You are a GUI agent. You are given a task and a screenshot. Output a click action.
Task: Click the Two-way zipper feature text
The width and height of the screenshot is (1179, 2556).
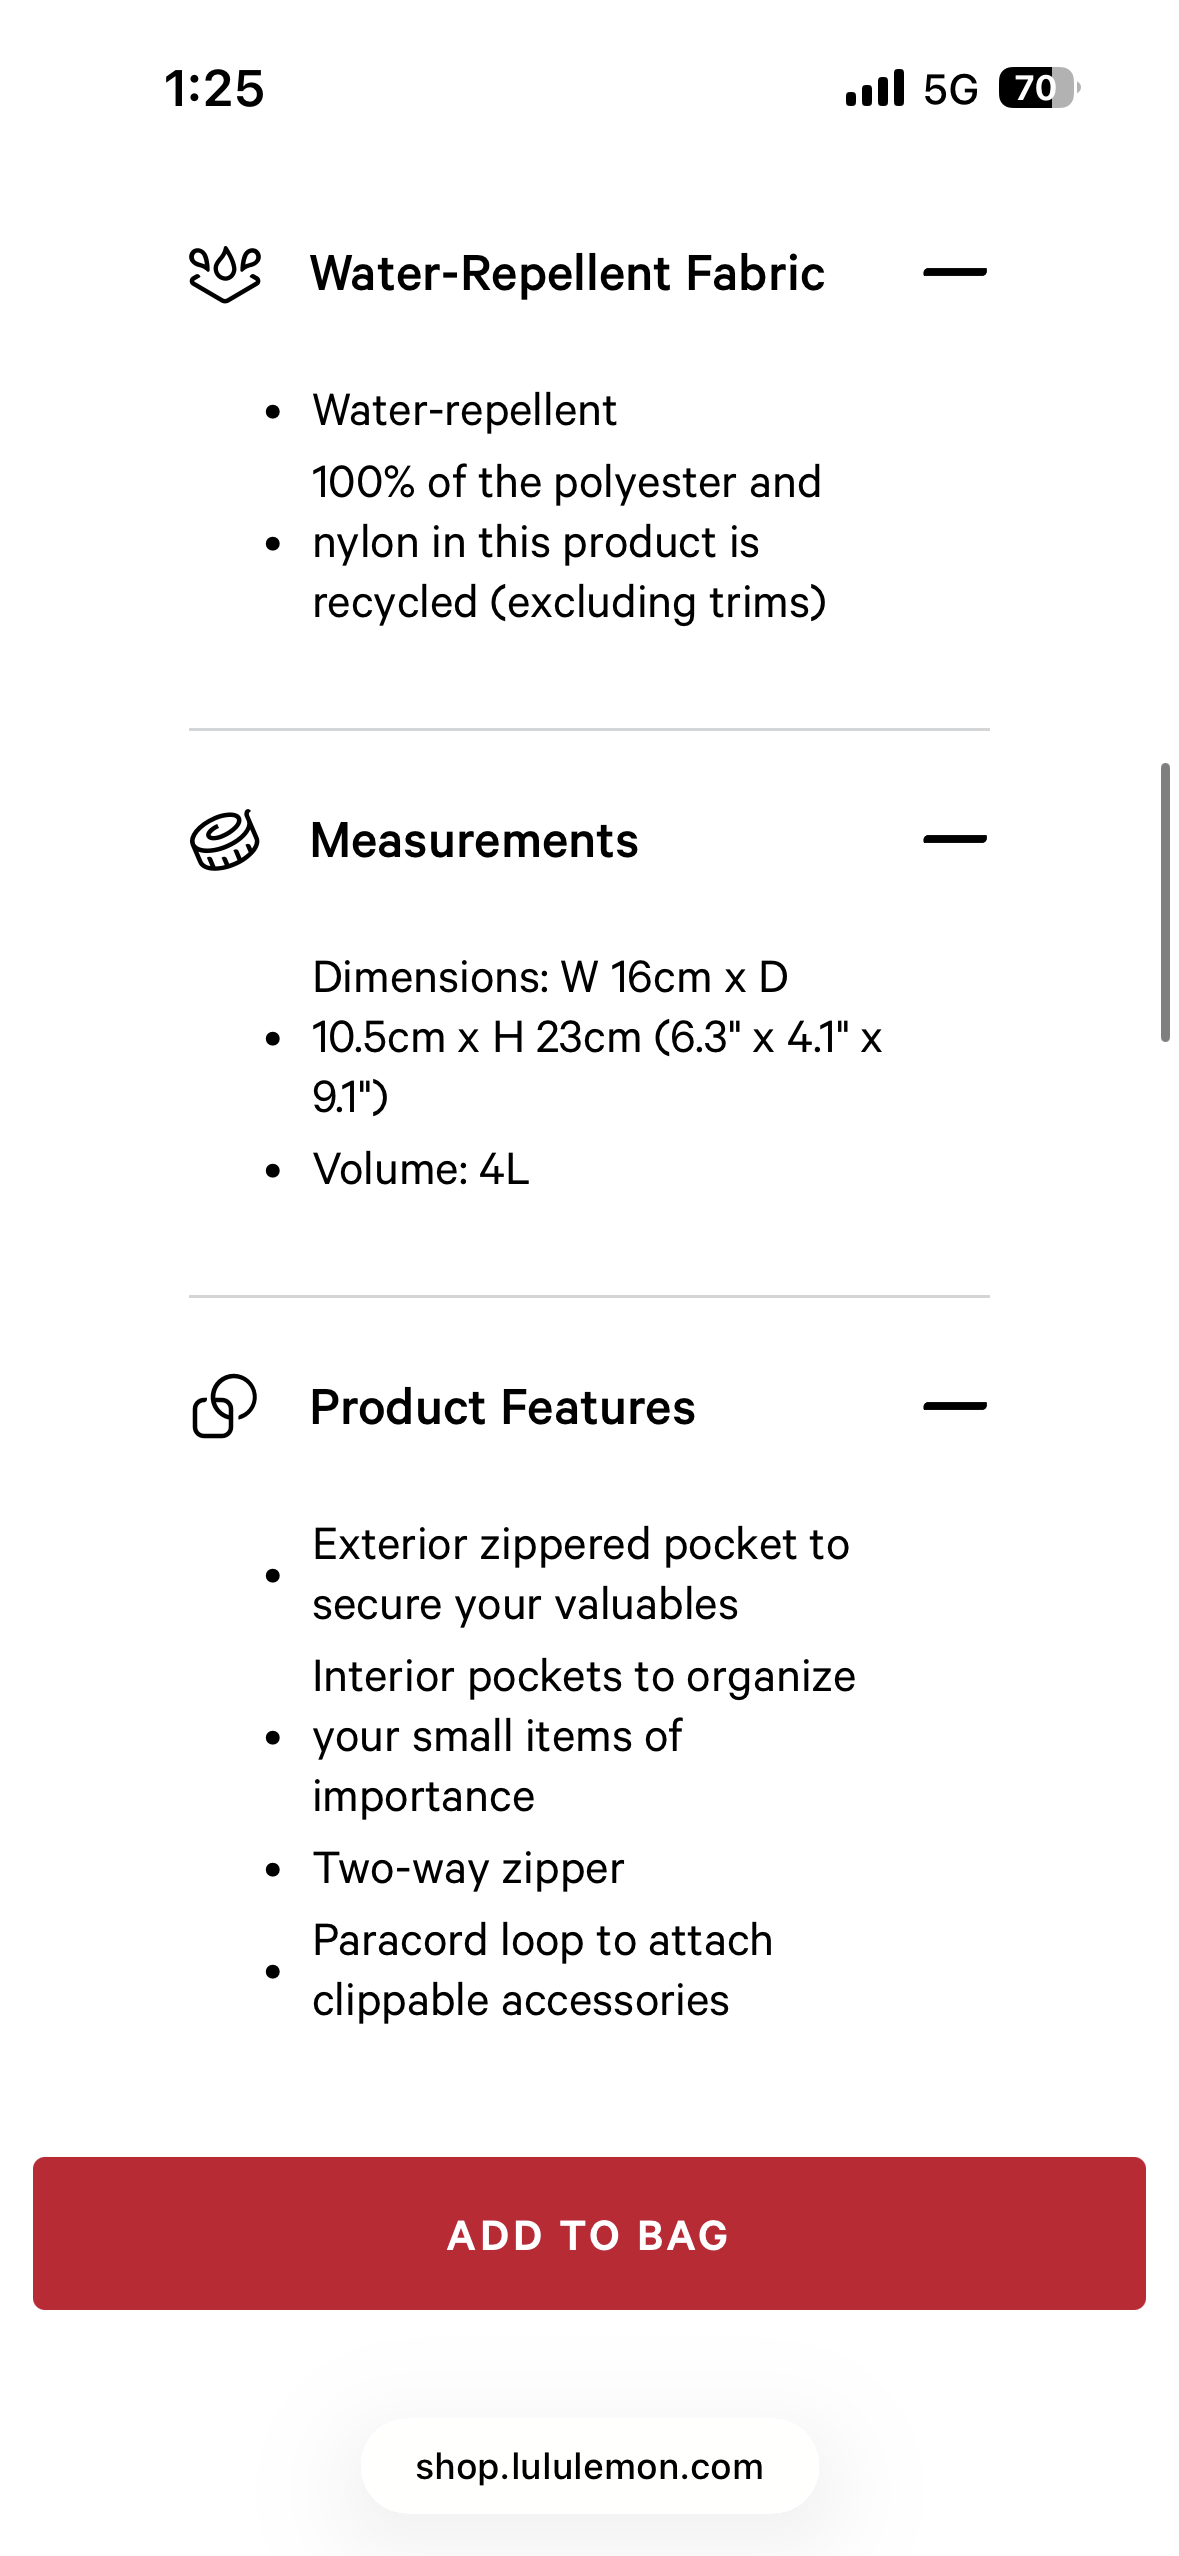tap(468, 1868)
